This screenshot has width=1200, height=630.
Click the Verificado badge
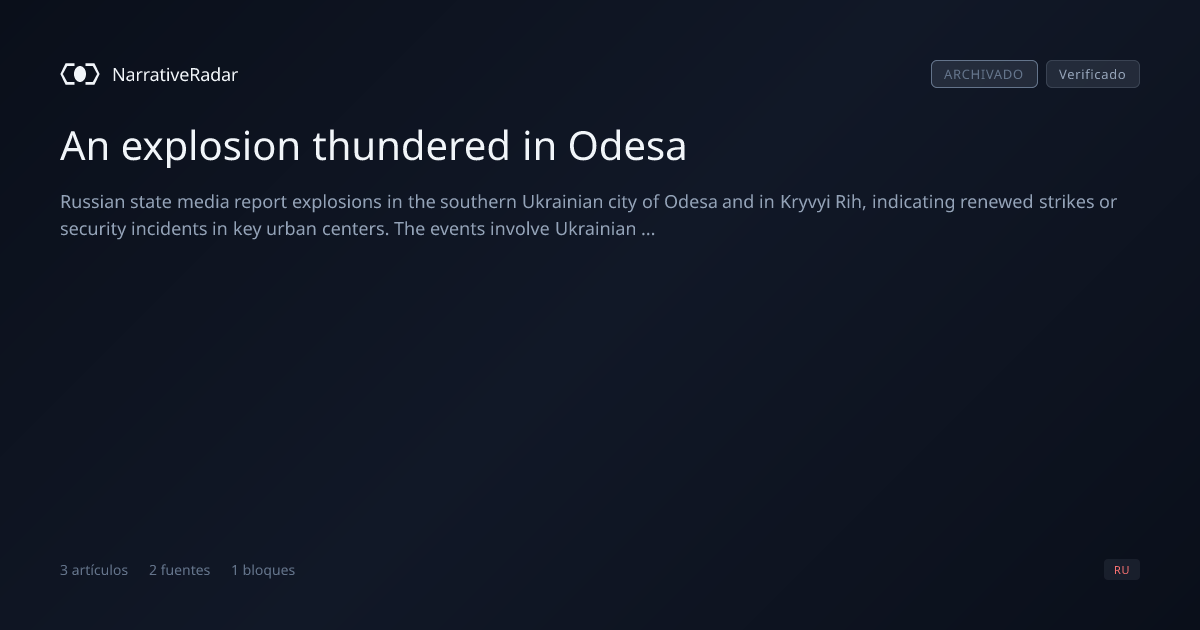1092,74
